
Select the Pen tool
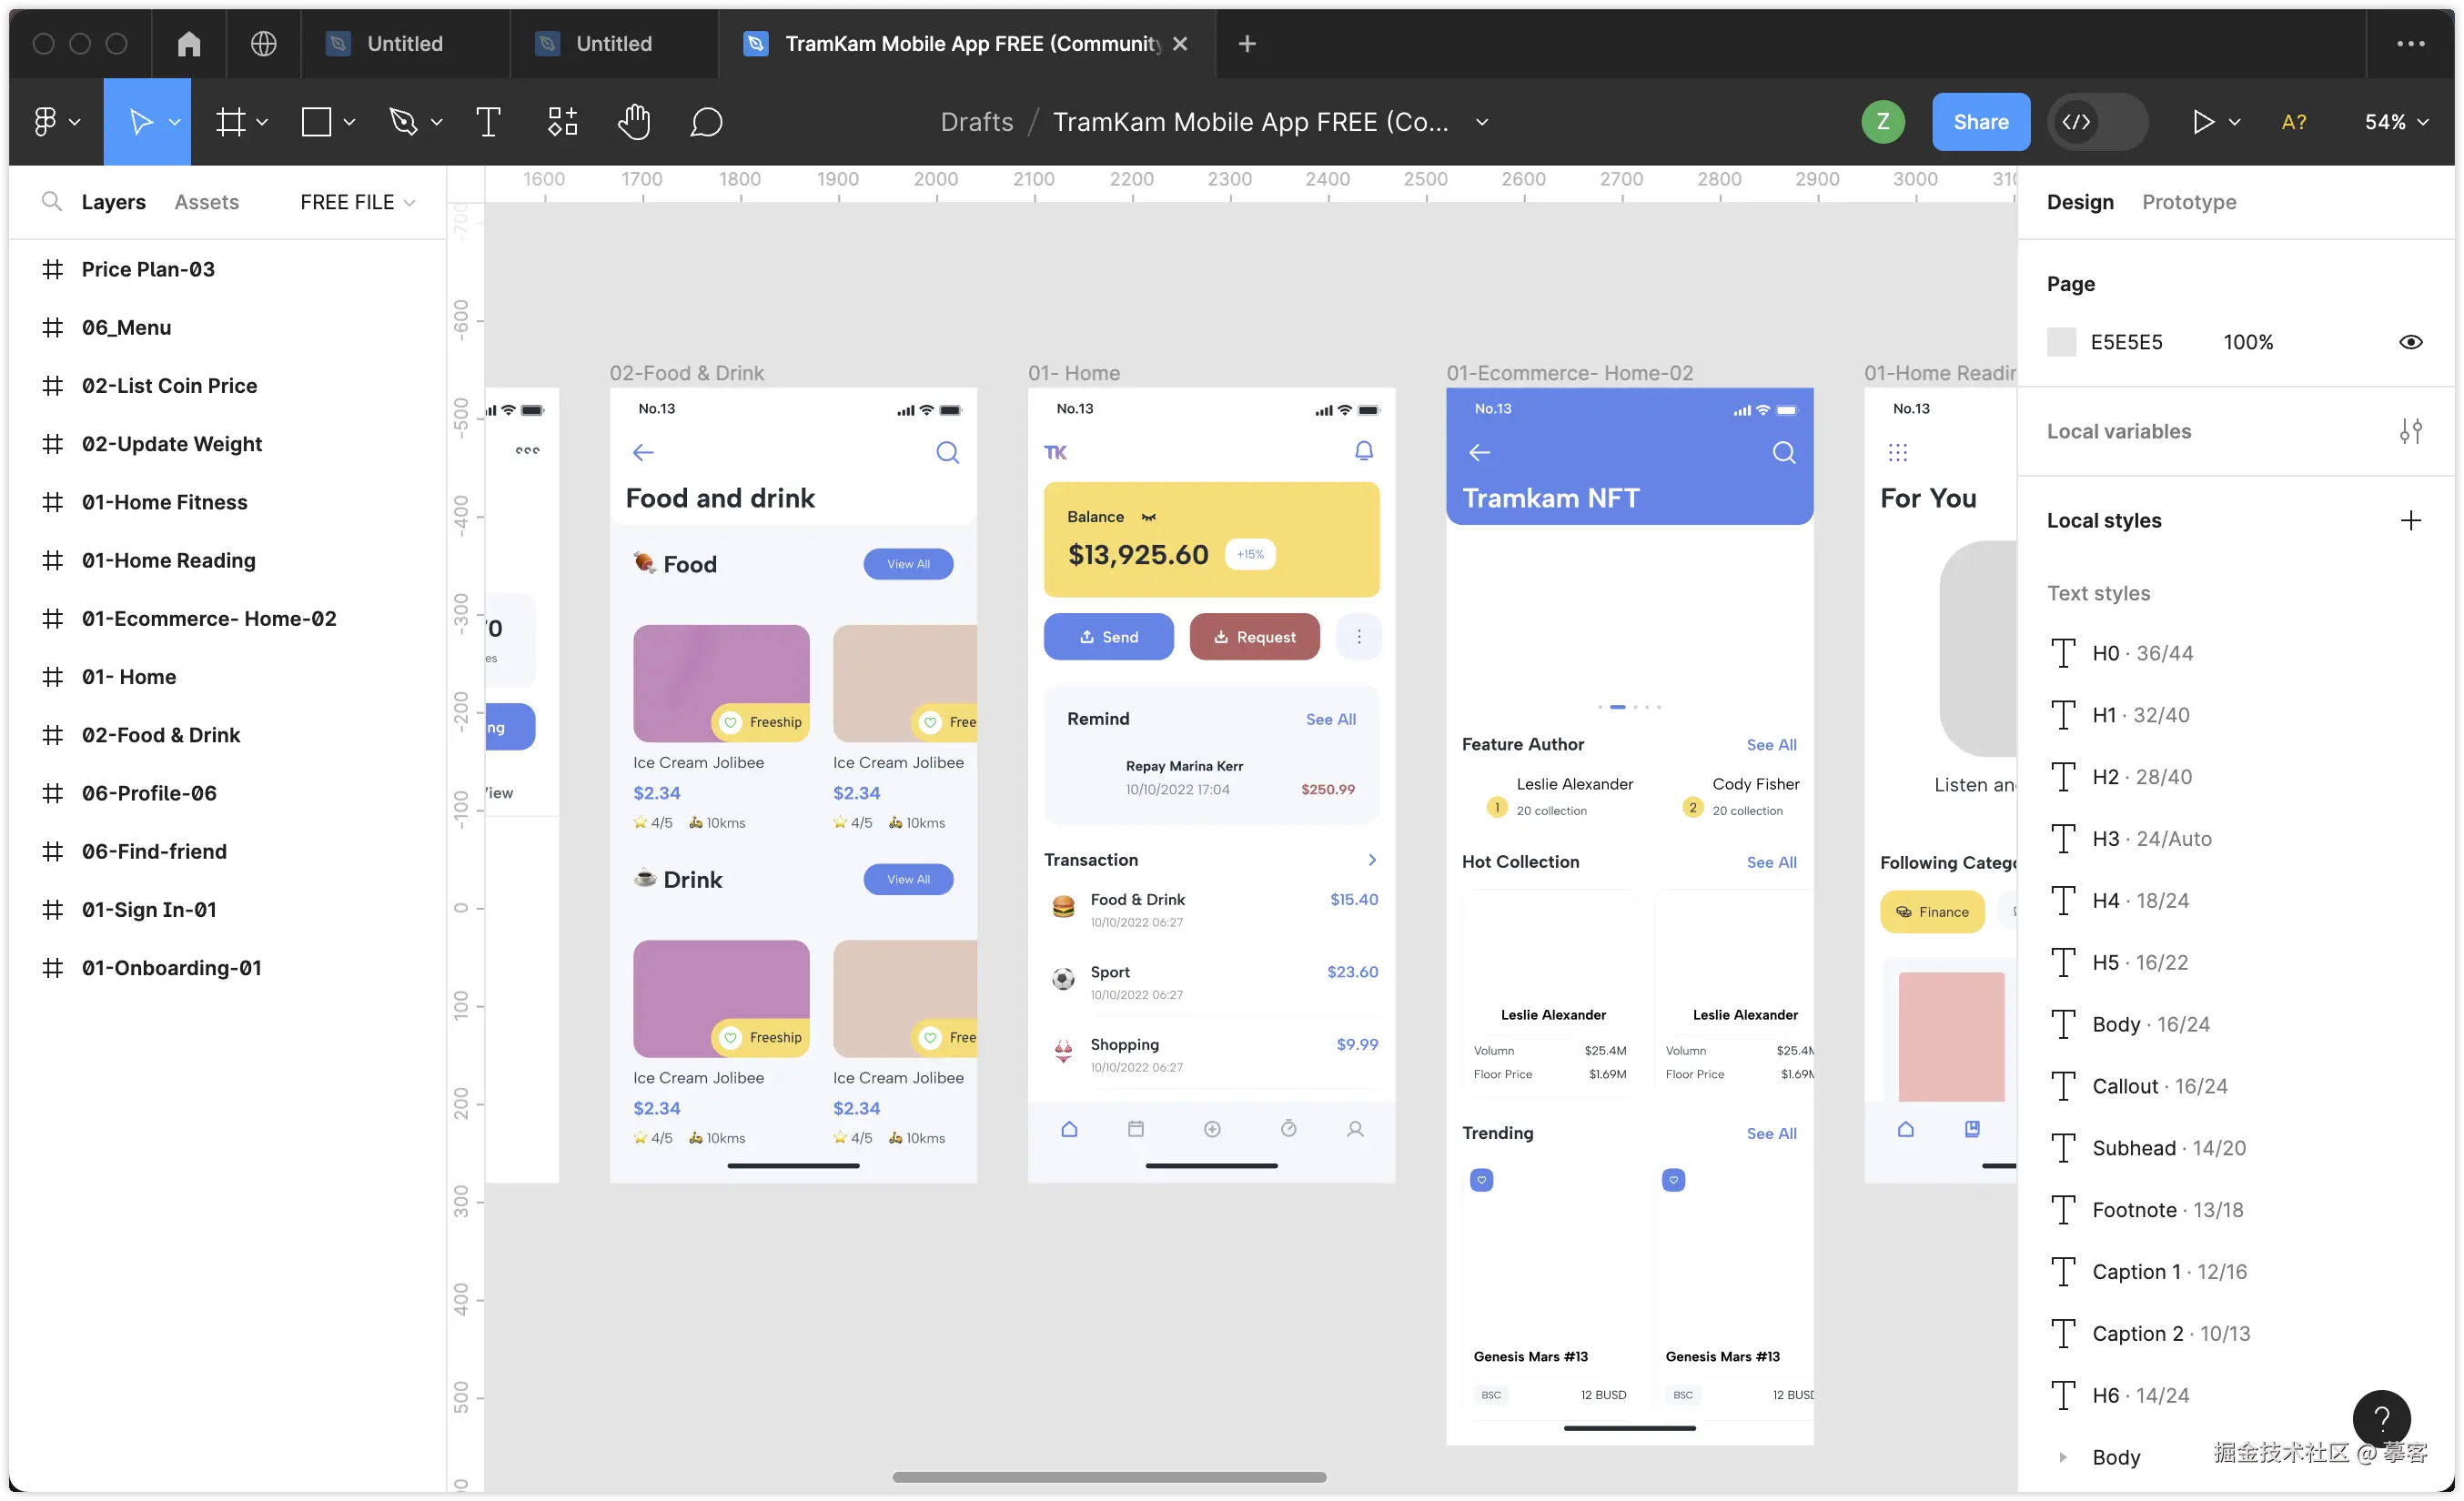coord(403,122)
